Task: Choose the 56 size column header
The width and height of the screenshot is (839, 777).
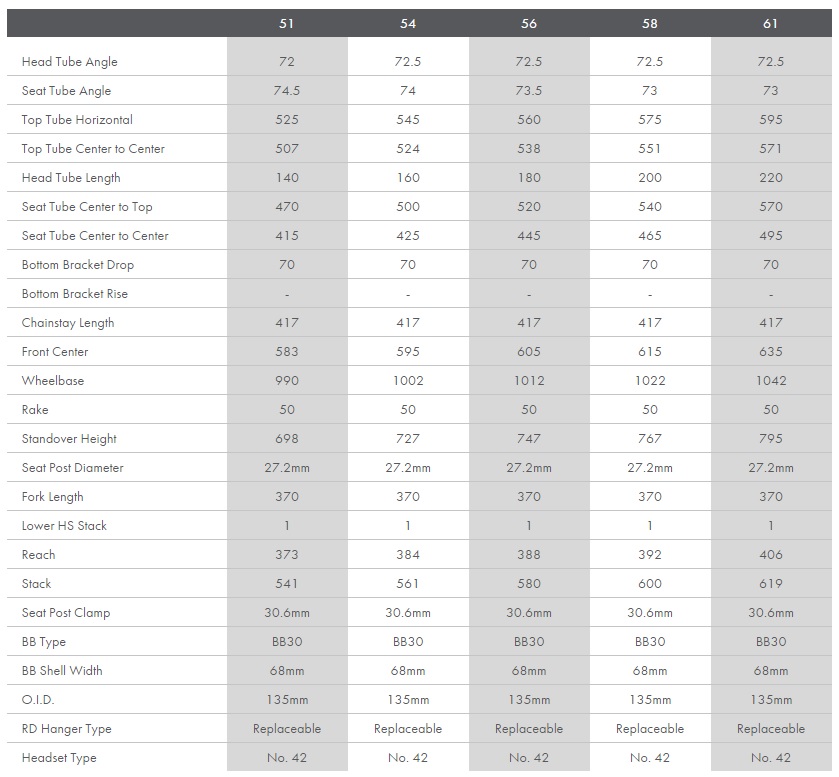Action: pyautogui.click(x=529, y=23)
